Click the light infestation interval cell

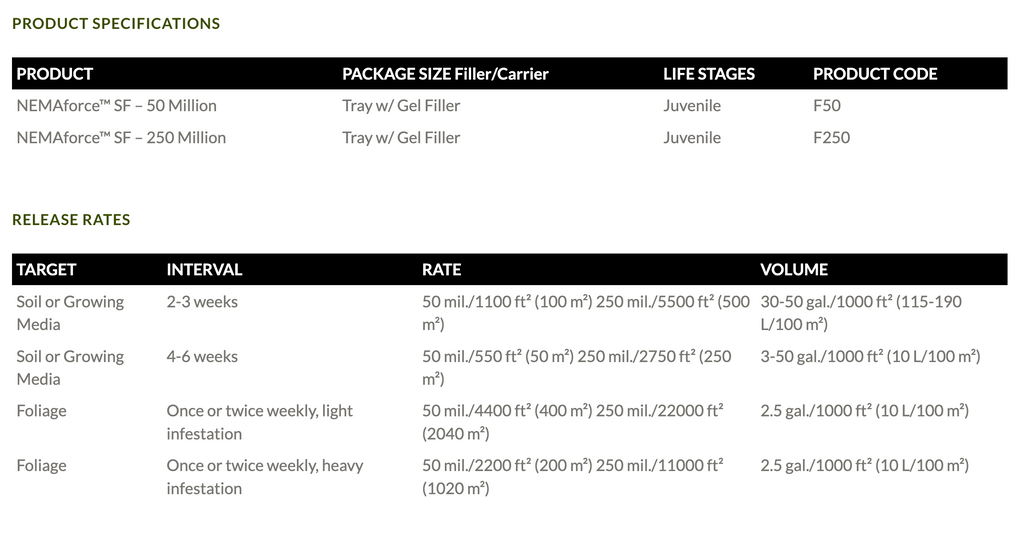259,422
